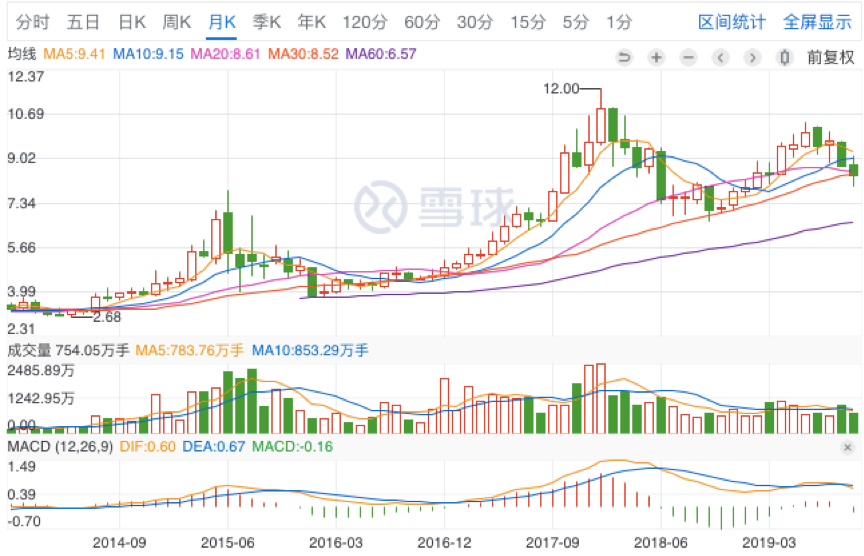This screenshot has width=864, height=556.
Task: Click the MA60:6.57 label
Action: tap(381, 54)
